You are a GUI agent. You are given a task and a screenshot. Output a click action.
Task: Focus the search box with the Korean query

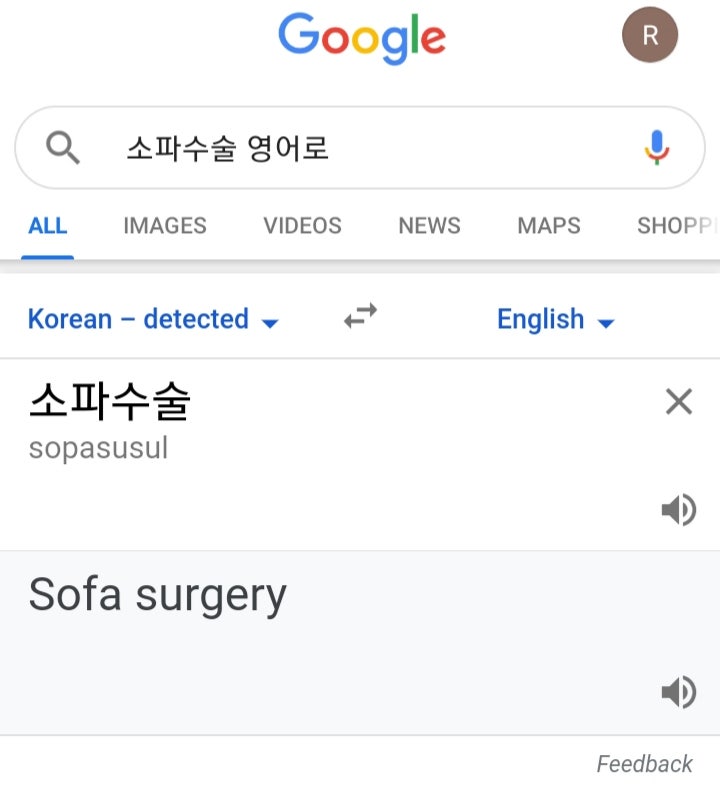(360, 147)
